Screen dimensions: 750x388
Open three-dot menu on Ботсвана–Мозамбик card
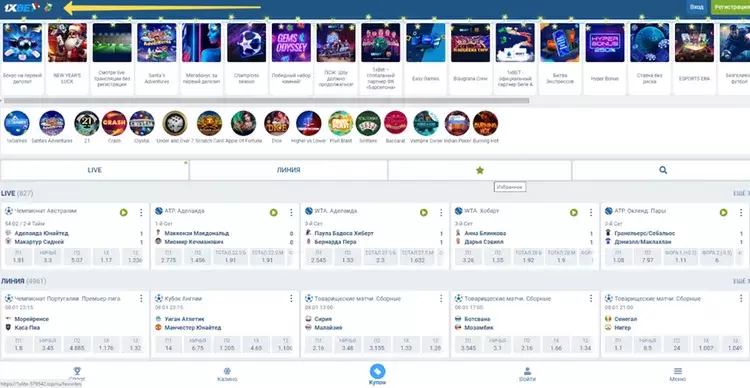(x=591, y=299)
